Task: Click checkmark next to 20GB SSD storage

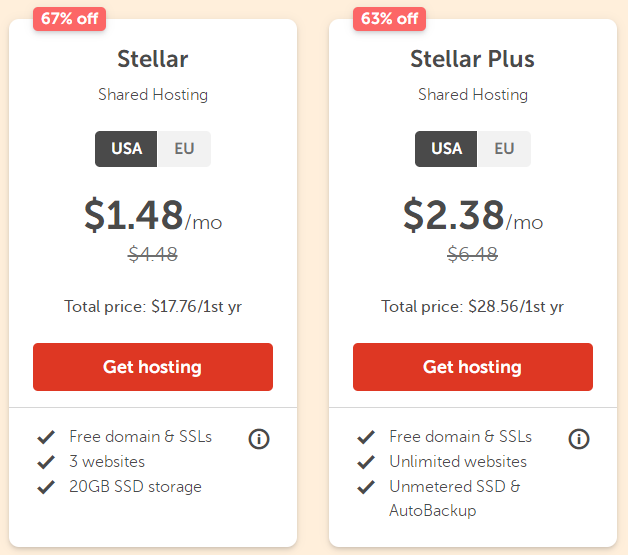Action: point(45,487)
